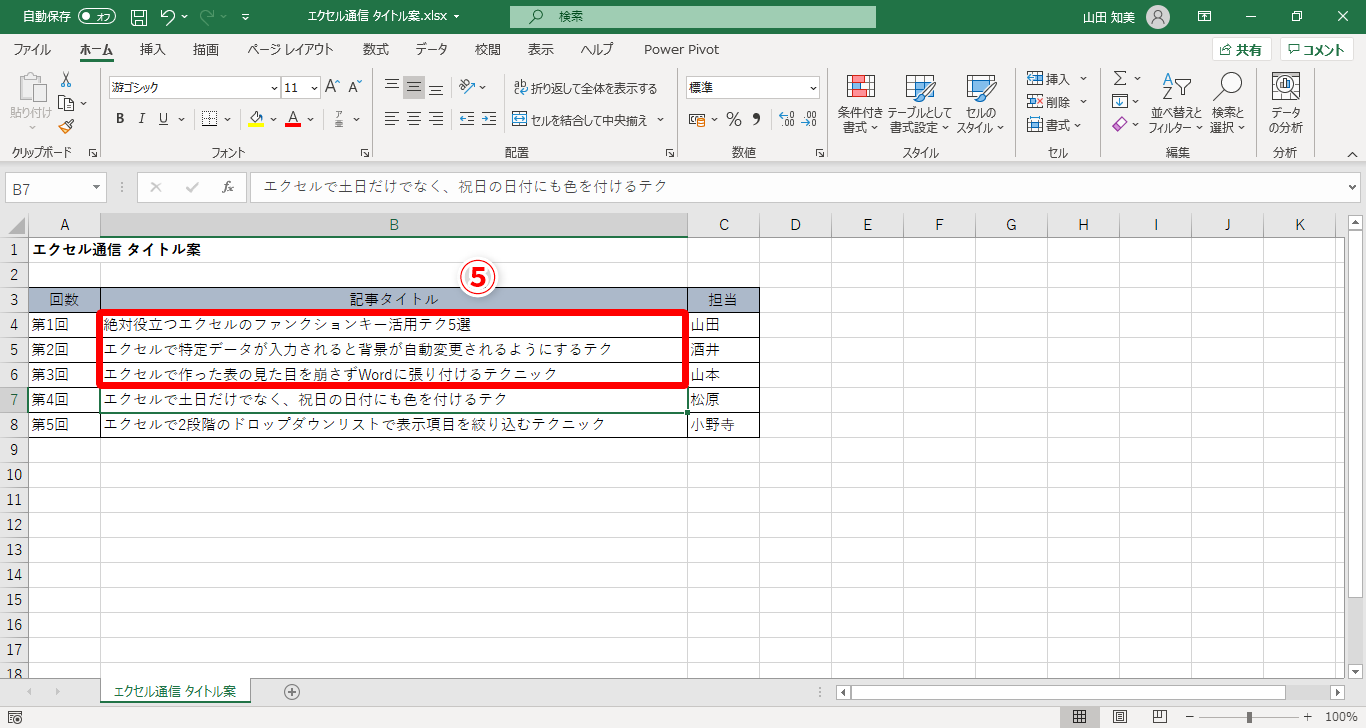The height and width of the screenshot is (728, 1366).
Task: Toggle 折り返して全体を表示する wrap text
Action: [x=585, y=88]
